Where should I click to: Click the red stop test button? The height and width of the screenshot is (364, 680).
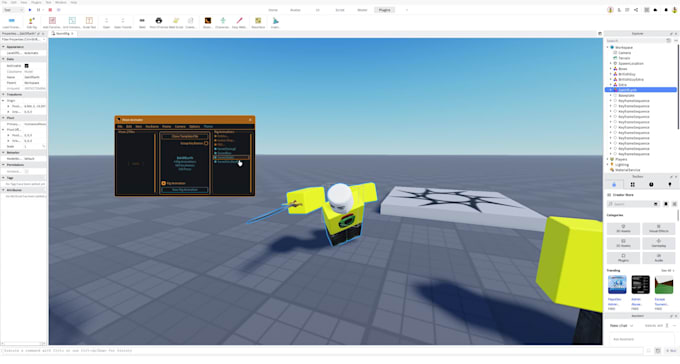click(x=50, y=10)
